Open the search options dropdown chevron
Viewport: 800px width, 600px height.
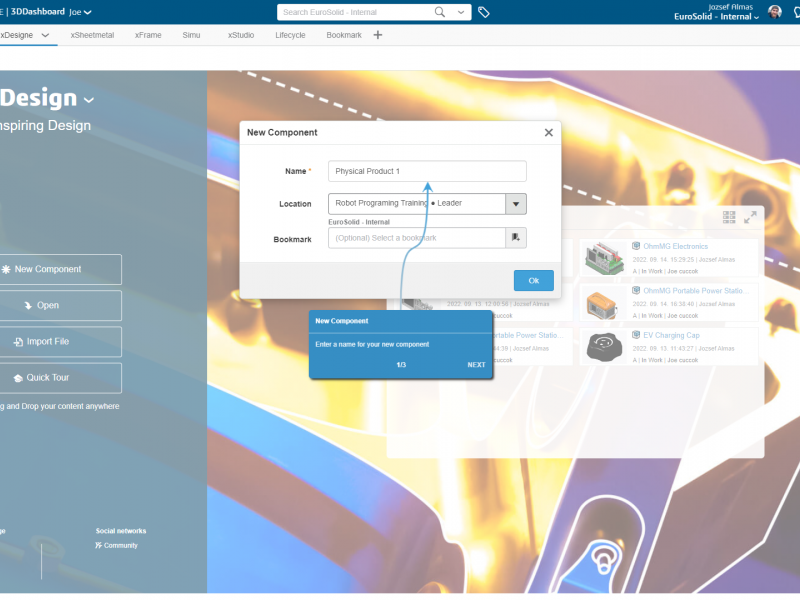460,12
